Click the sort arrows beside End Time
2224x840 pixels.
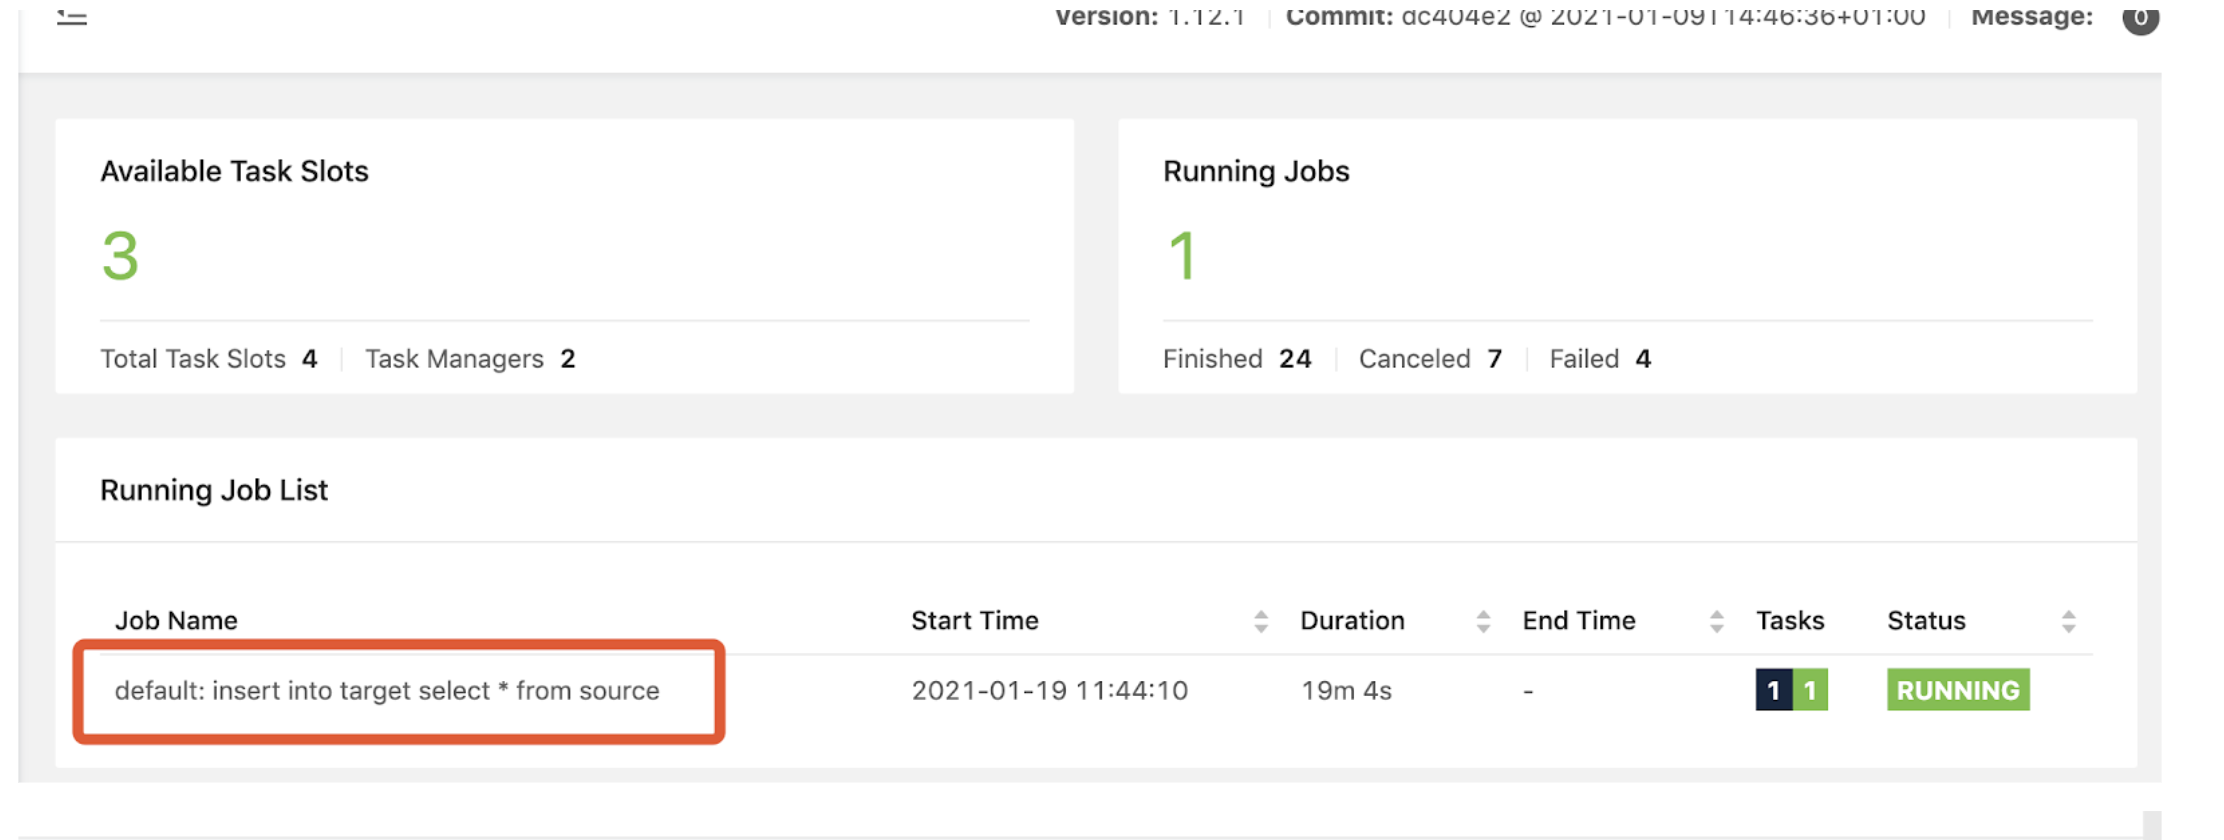1716,622
